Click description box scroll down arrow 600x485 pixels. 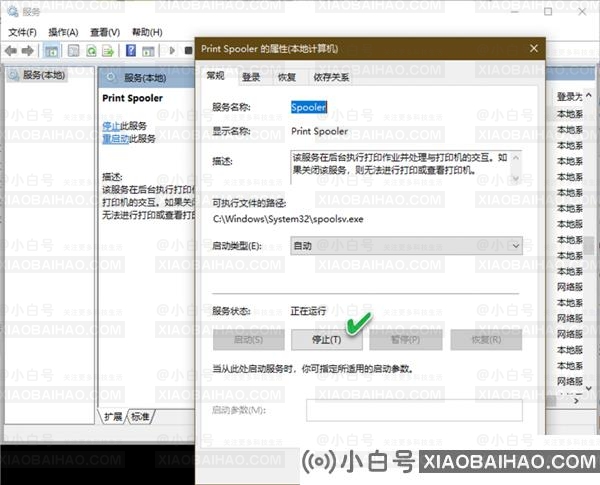(x=516, y=178)
